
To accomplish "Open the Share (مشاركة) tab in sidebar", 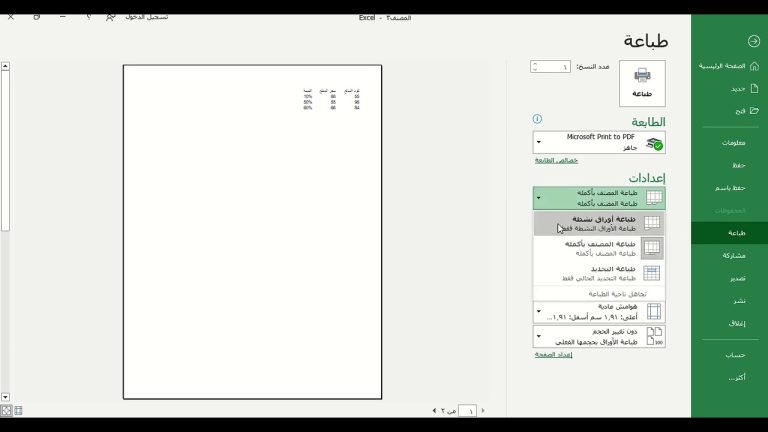I will [x=734, y=256].
